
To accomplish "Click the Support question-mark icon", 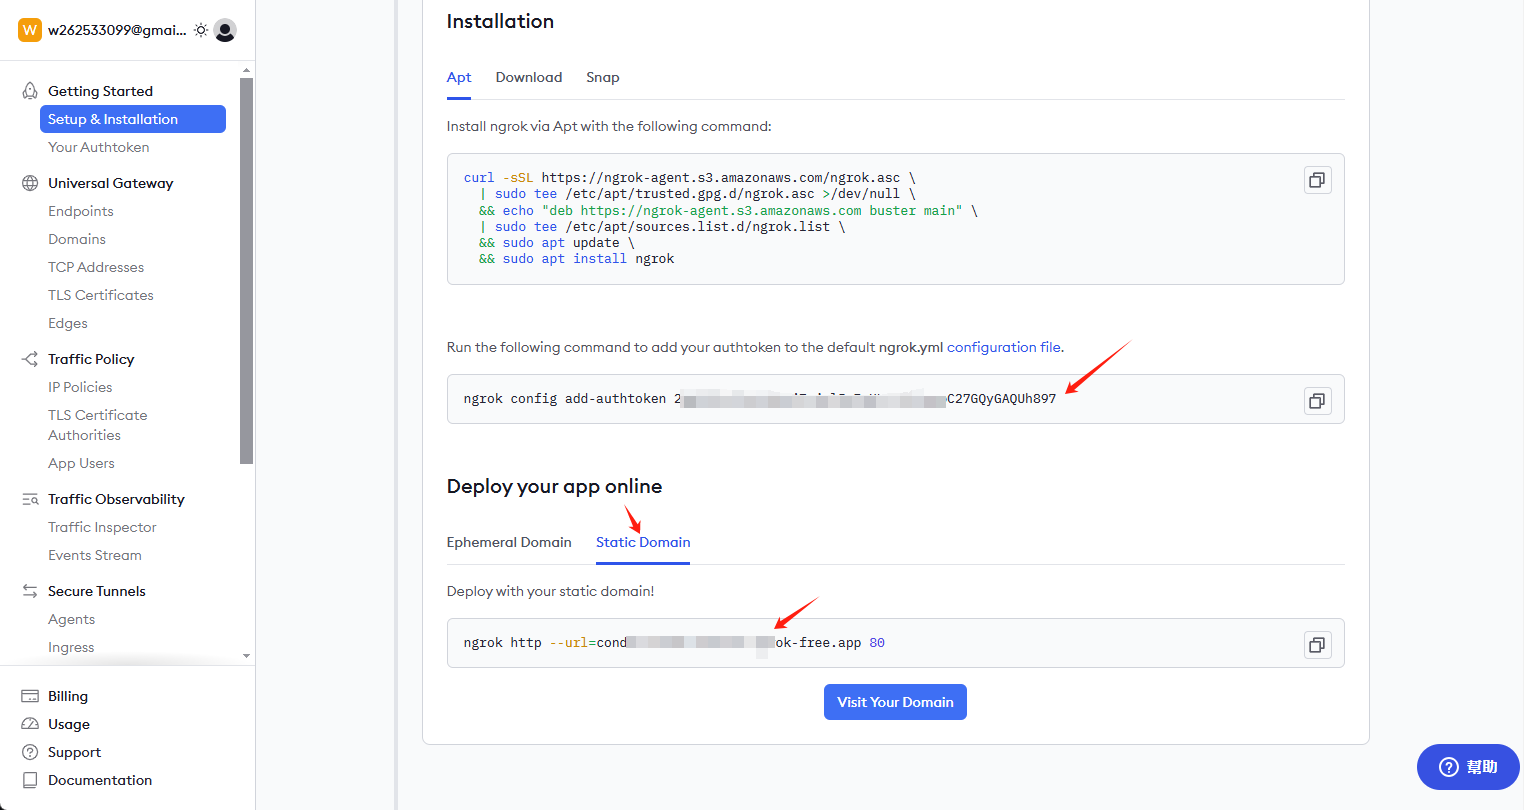I will tap(30, 752).
